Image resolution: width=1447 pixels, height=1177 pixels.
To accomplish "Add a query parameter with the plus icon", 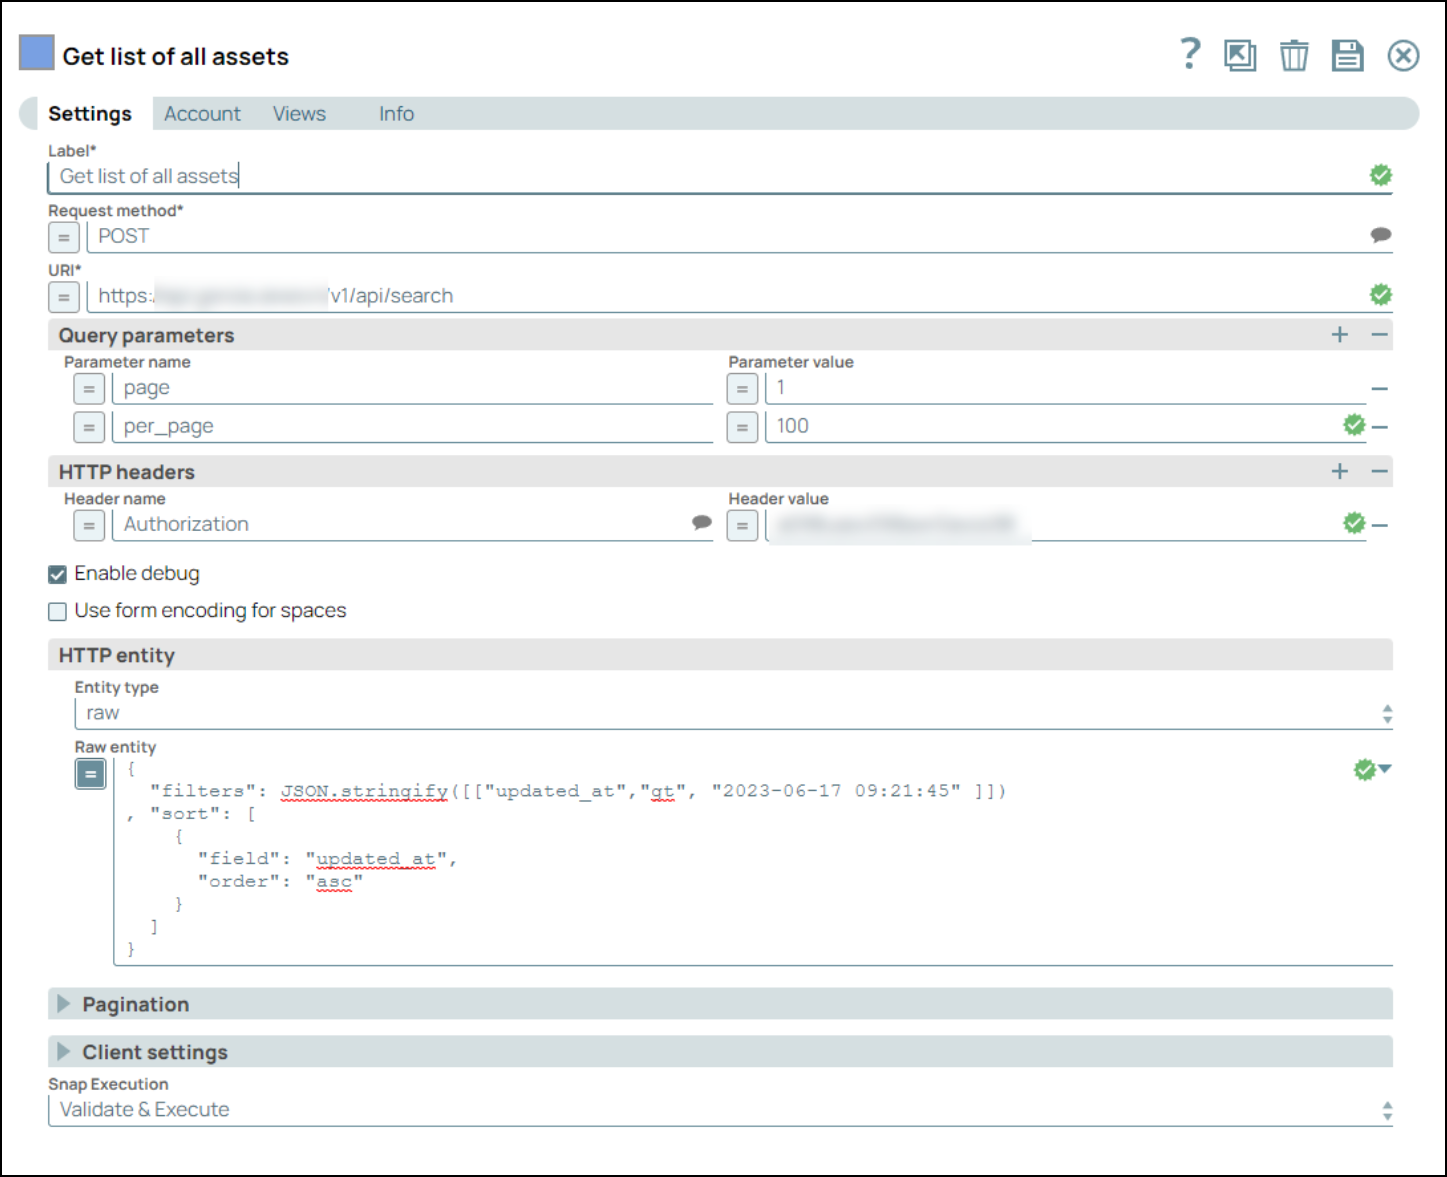I will (1340, 335).
